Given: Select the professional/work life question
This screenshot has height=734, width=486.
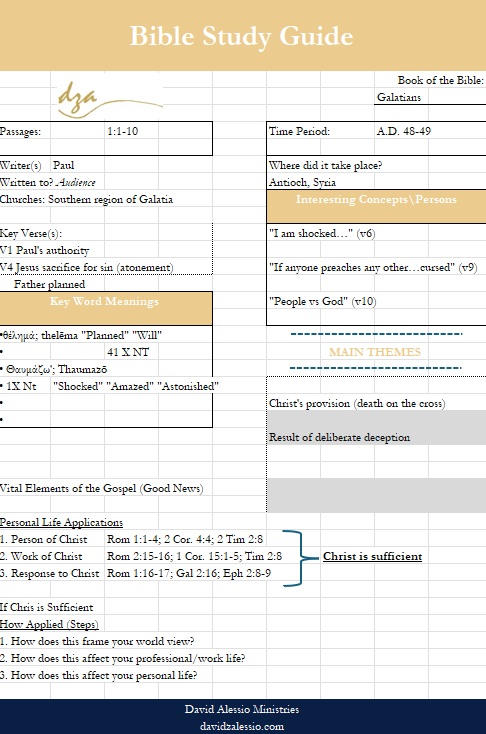Looking at the screenshot, I should click(123, 658).
